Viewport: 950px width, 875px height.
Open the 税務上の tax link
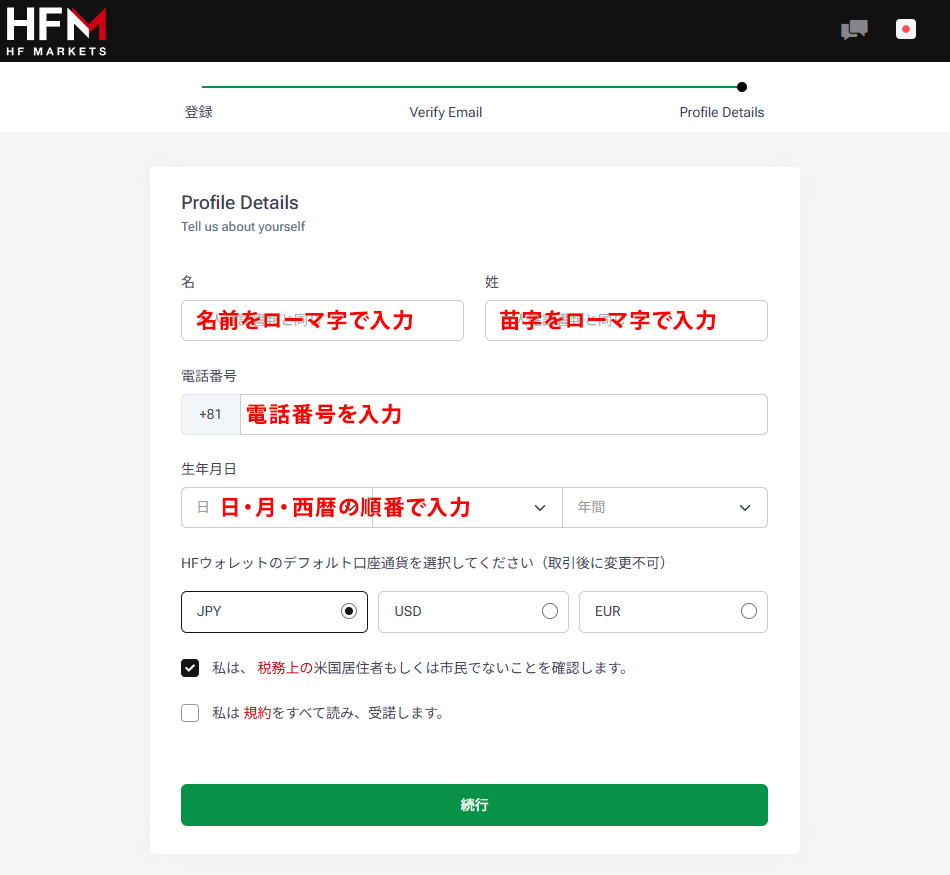click(x=285, y=668)
